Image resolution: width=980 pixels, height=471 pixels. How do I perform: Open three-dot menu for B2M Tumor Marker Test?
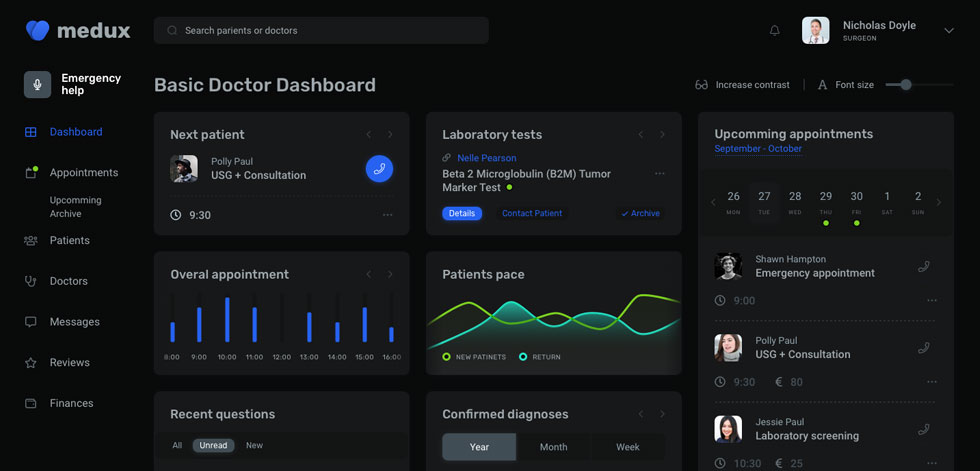660,173
